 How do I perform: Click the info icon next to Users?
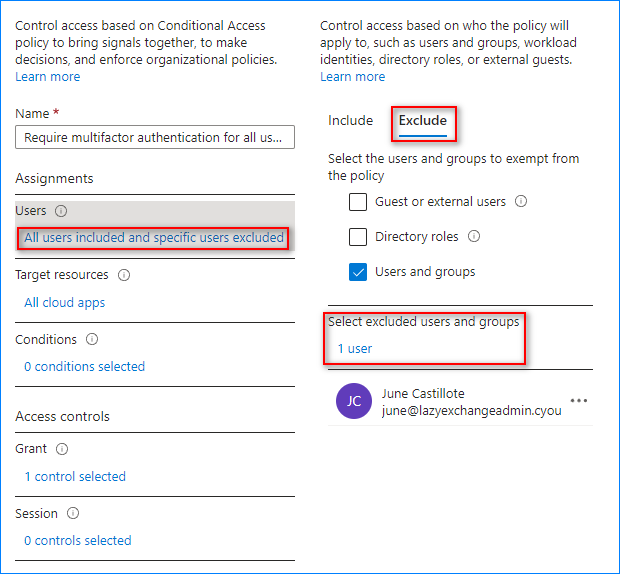[61, 211]
